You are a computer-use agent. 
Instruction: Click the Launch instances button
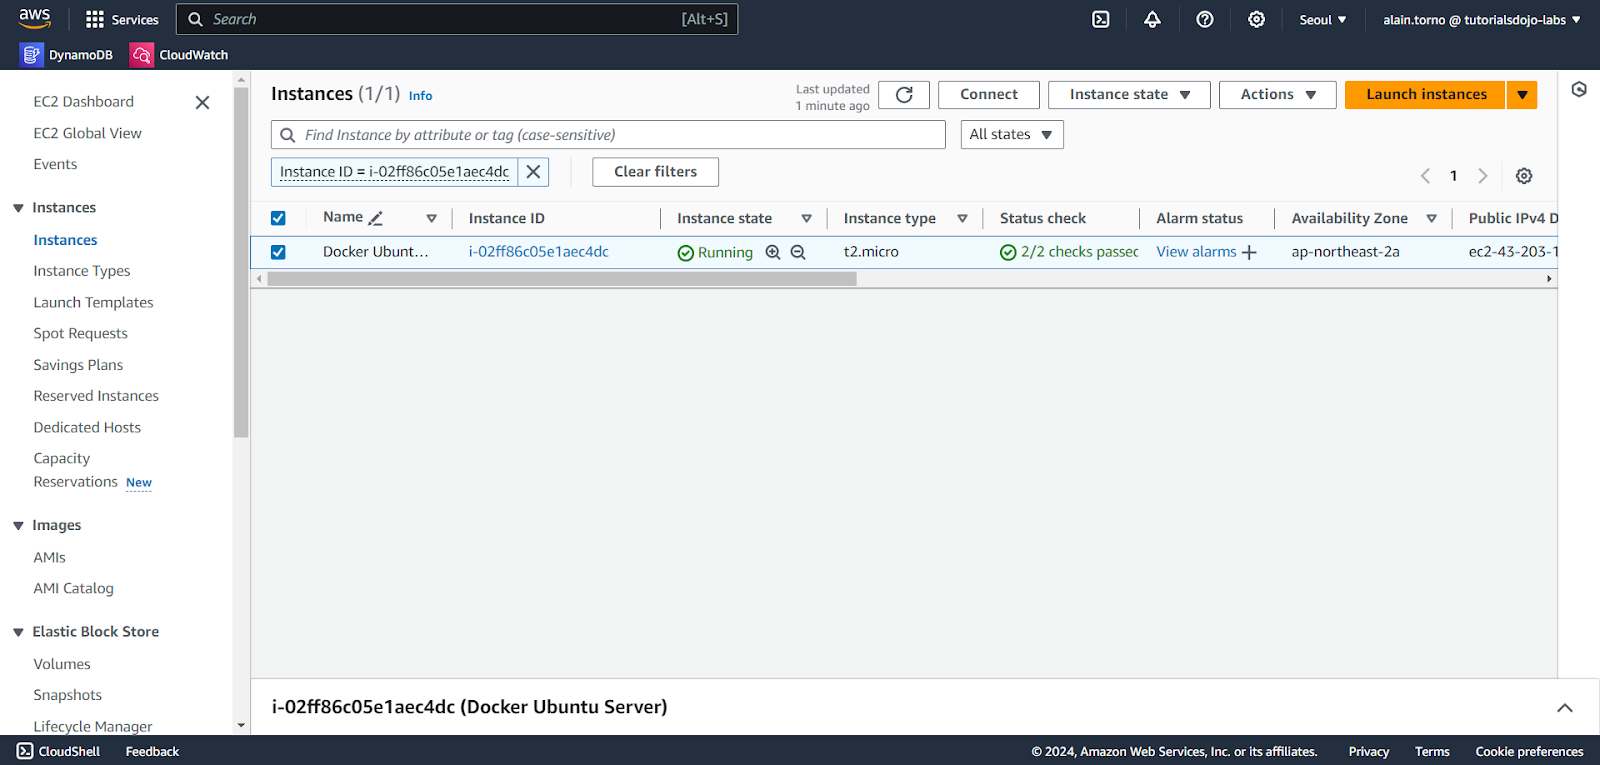coord(1426,95)
